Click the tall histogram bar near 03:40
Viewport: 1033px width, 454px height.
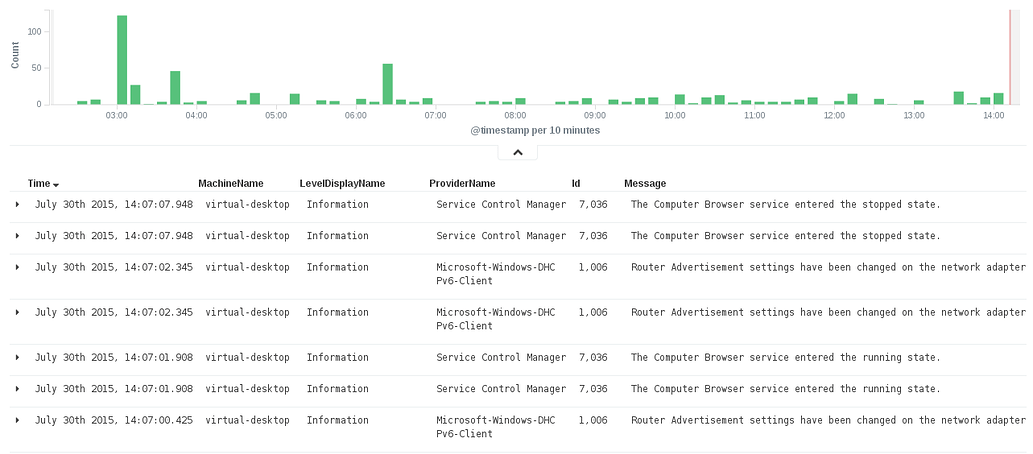(x=175, y=88)
